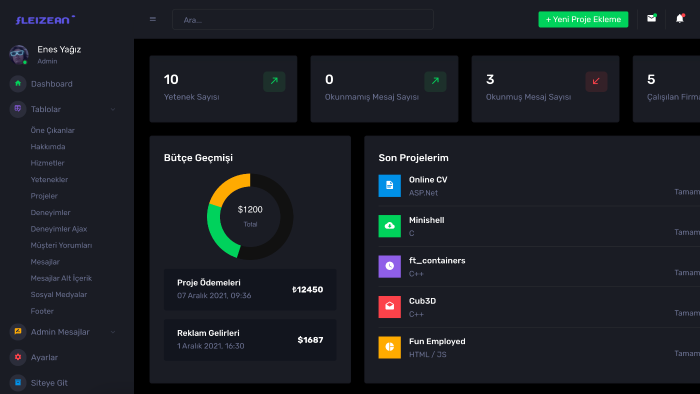This screenshot has width=700, height=394.
Task: Open Projeler submenu item
Action: 44,196
